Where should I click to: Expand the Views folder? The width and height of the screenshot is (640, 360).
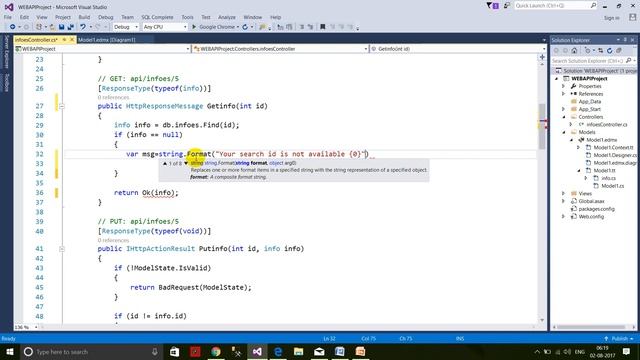(563, 193)
